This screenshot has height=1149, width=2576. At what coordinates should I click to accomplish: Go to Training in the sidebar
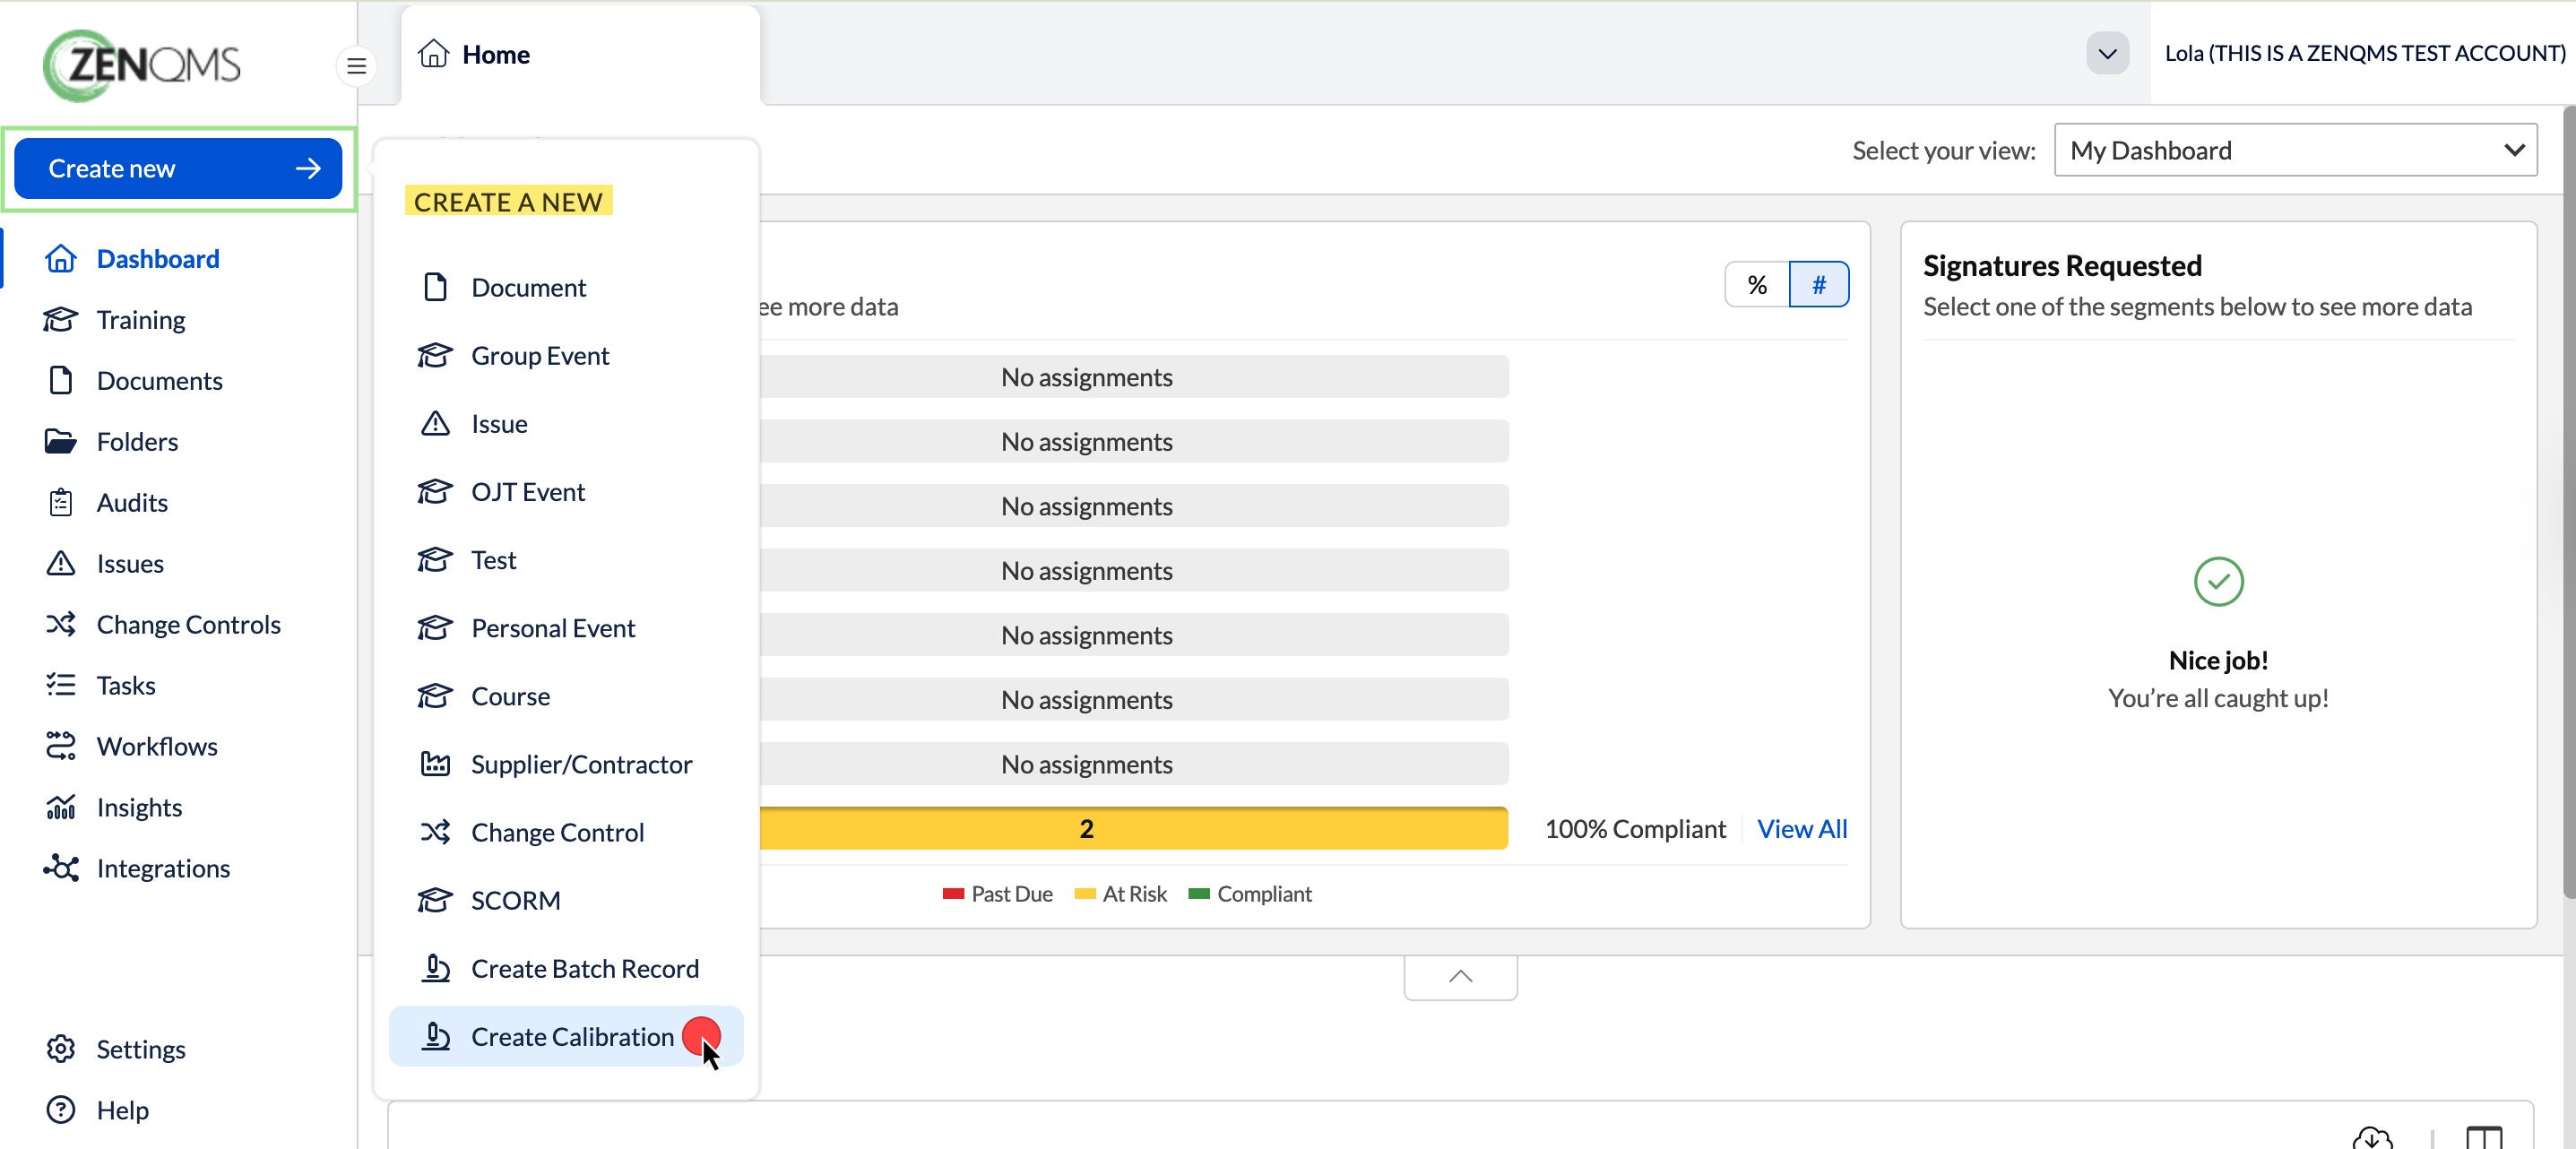click(x=140, y=320)
